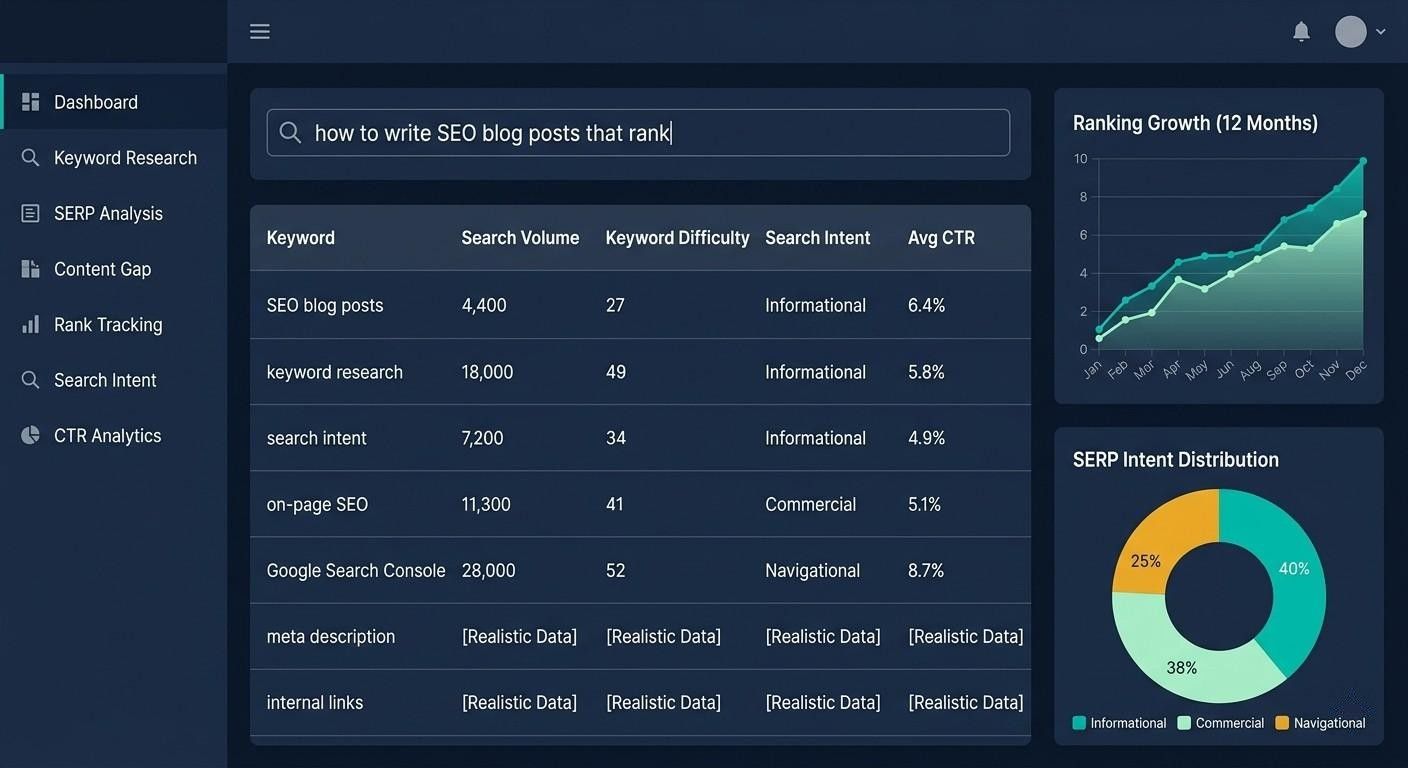
Task: Click the Dashboard grid icon
Action: 31,102
